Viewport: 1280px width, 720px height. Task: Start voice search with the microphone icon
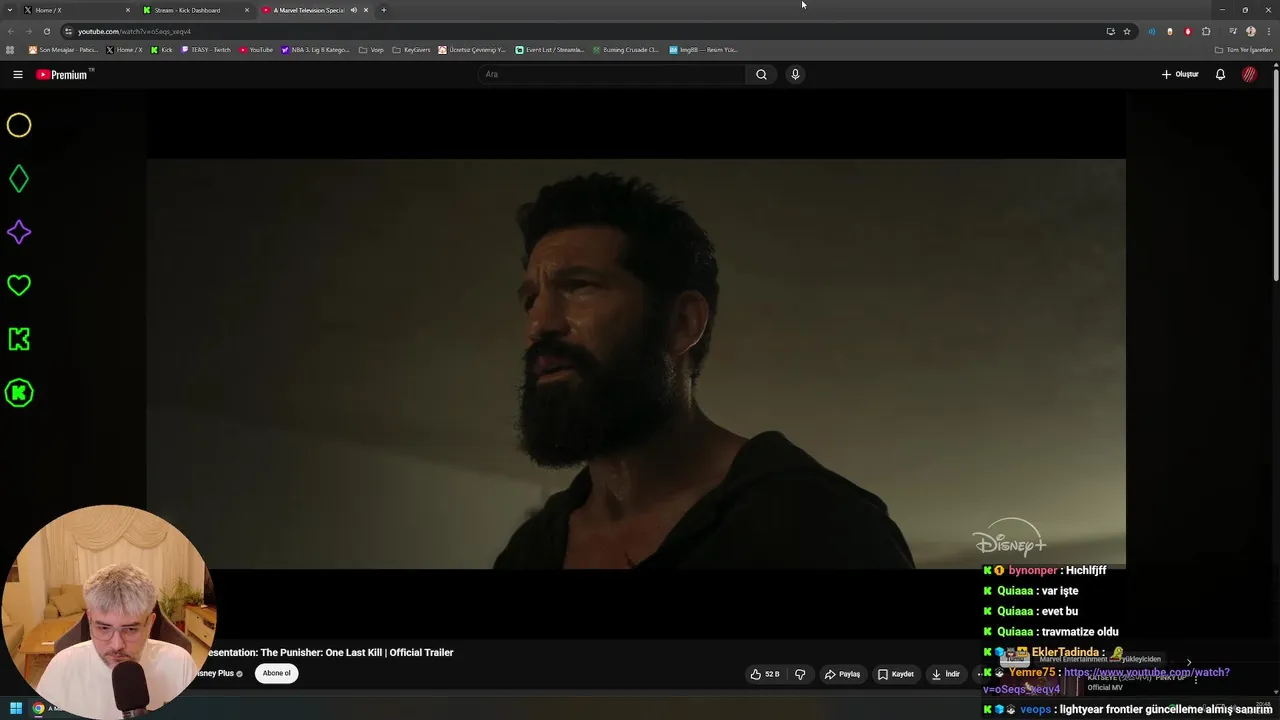point(795,74)
